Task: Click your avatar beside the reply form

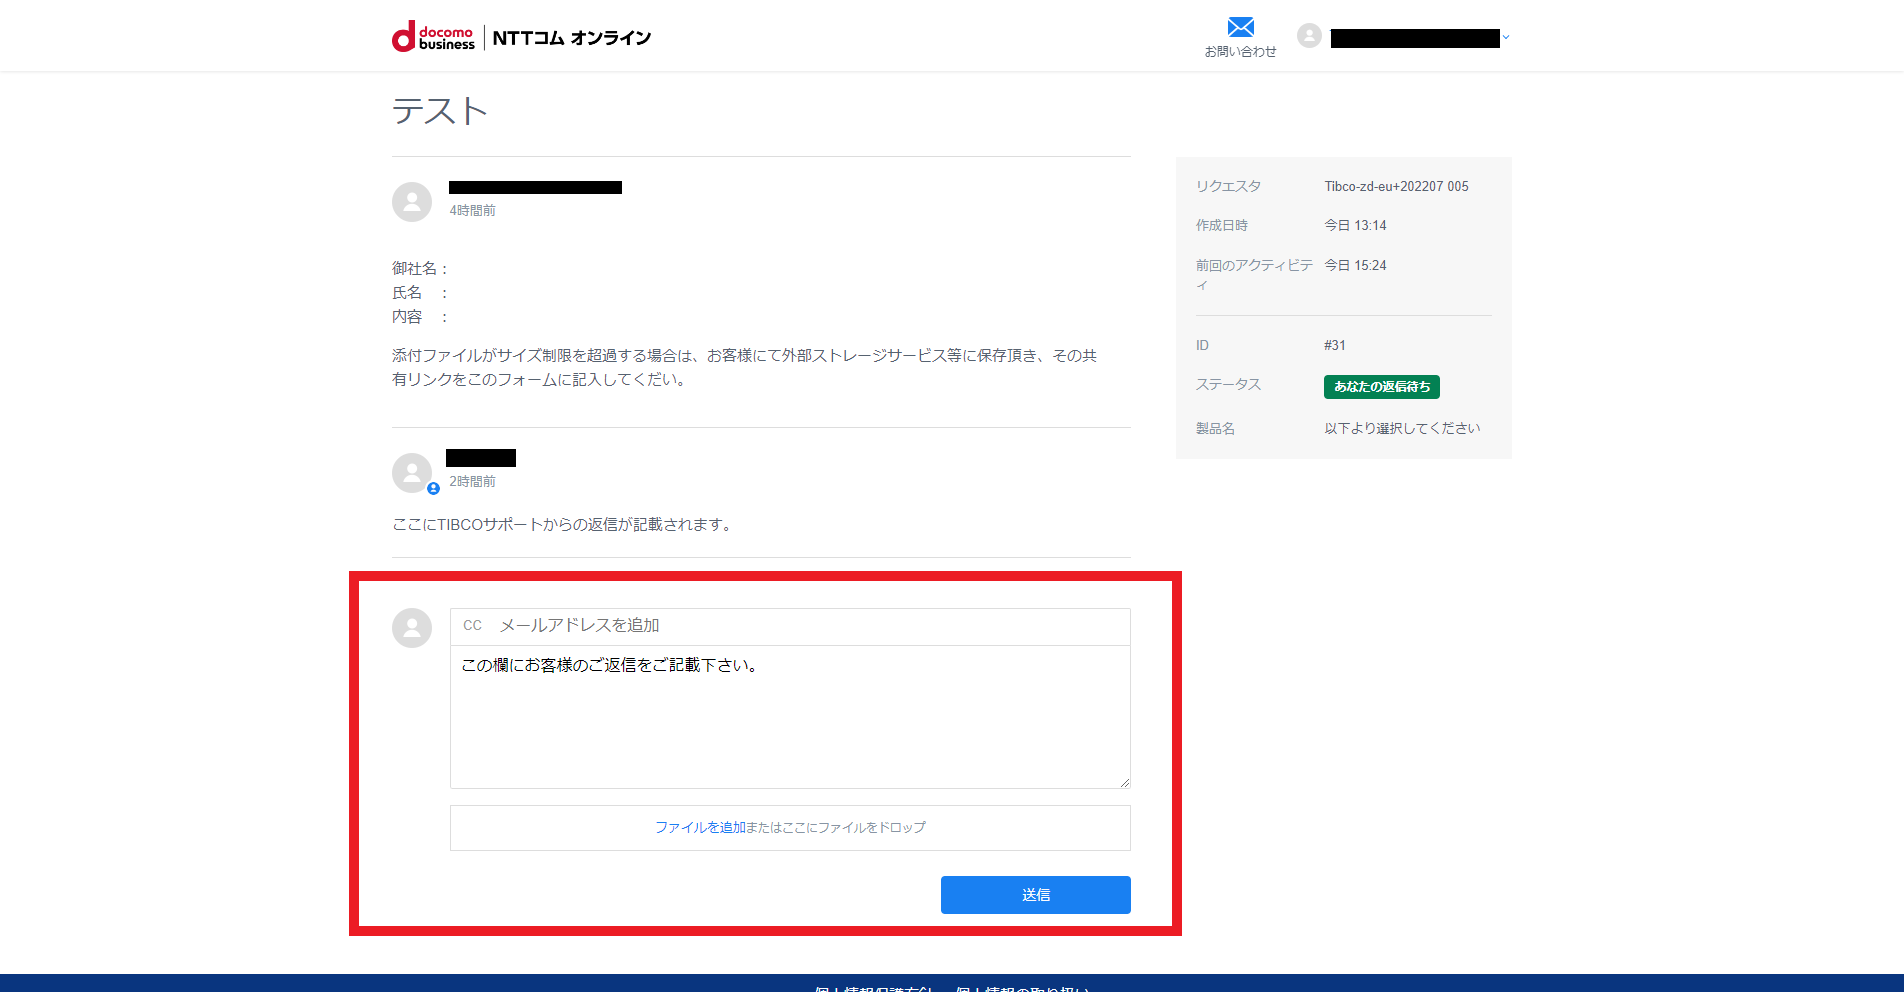Action: pyautogui.click(x=412, y=628)
